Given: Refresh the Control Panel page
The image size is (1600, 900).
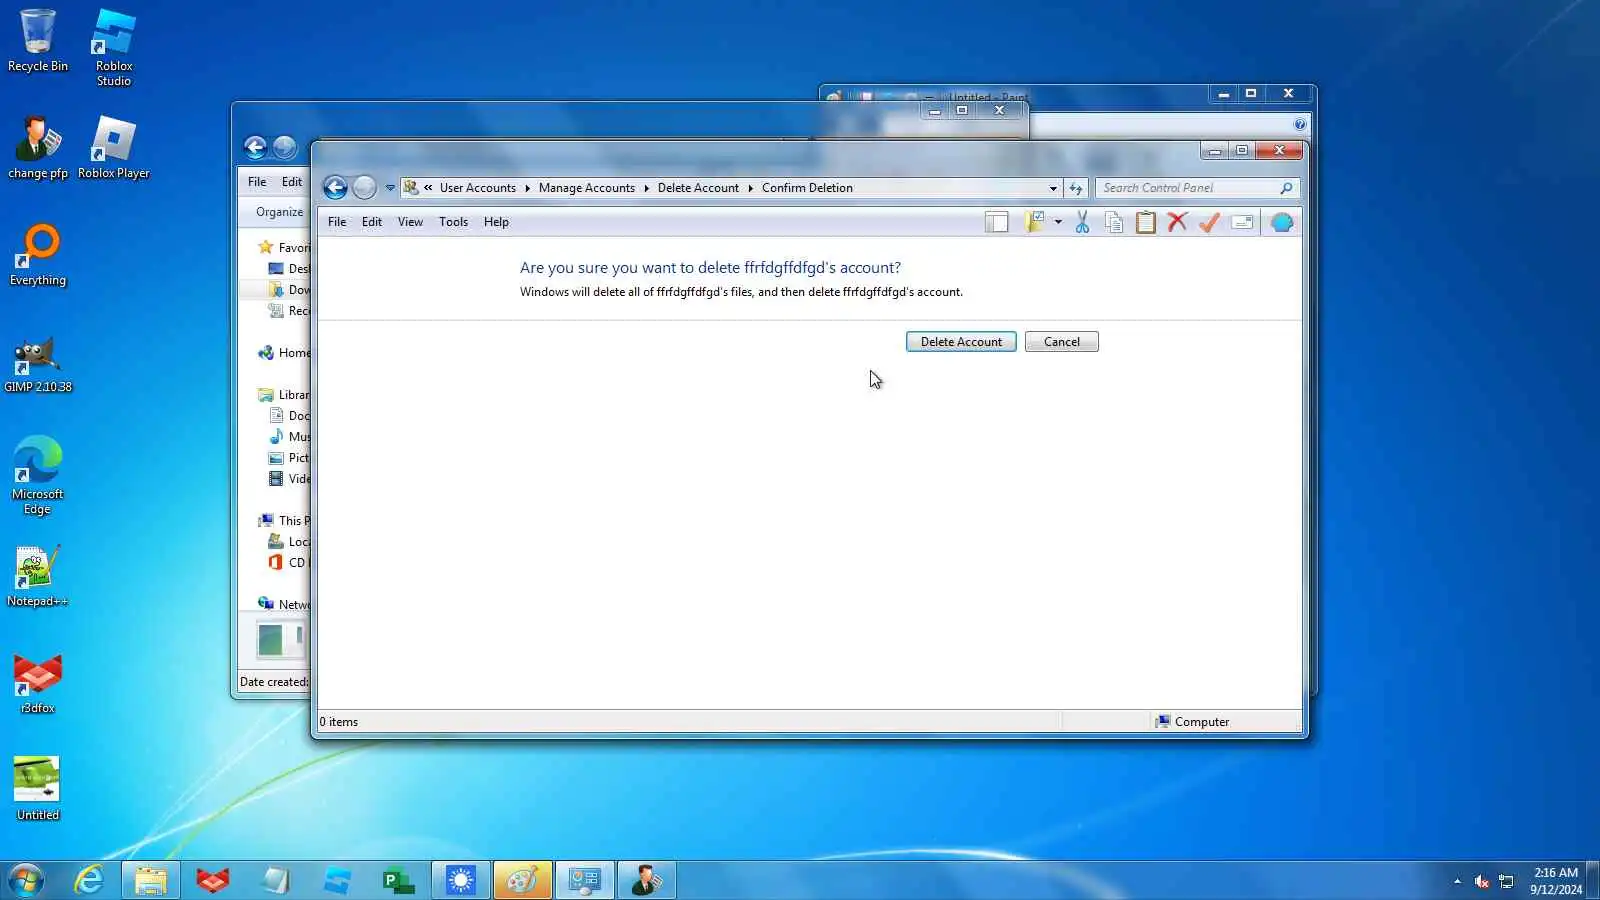Looking at the screenshot, I should pyautogui.click(x=1076, y=188).
